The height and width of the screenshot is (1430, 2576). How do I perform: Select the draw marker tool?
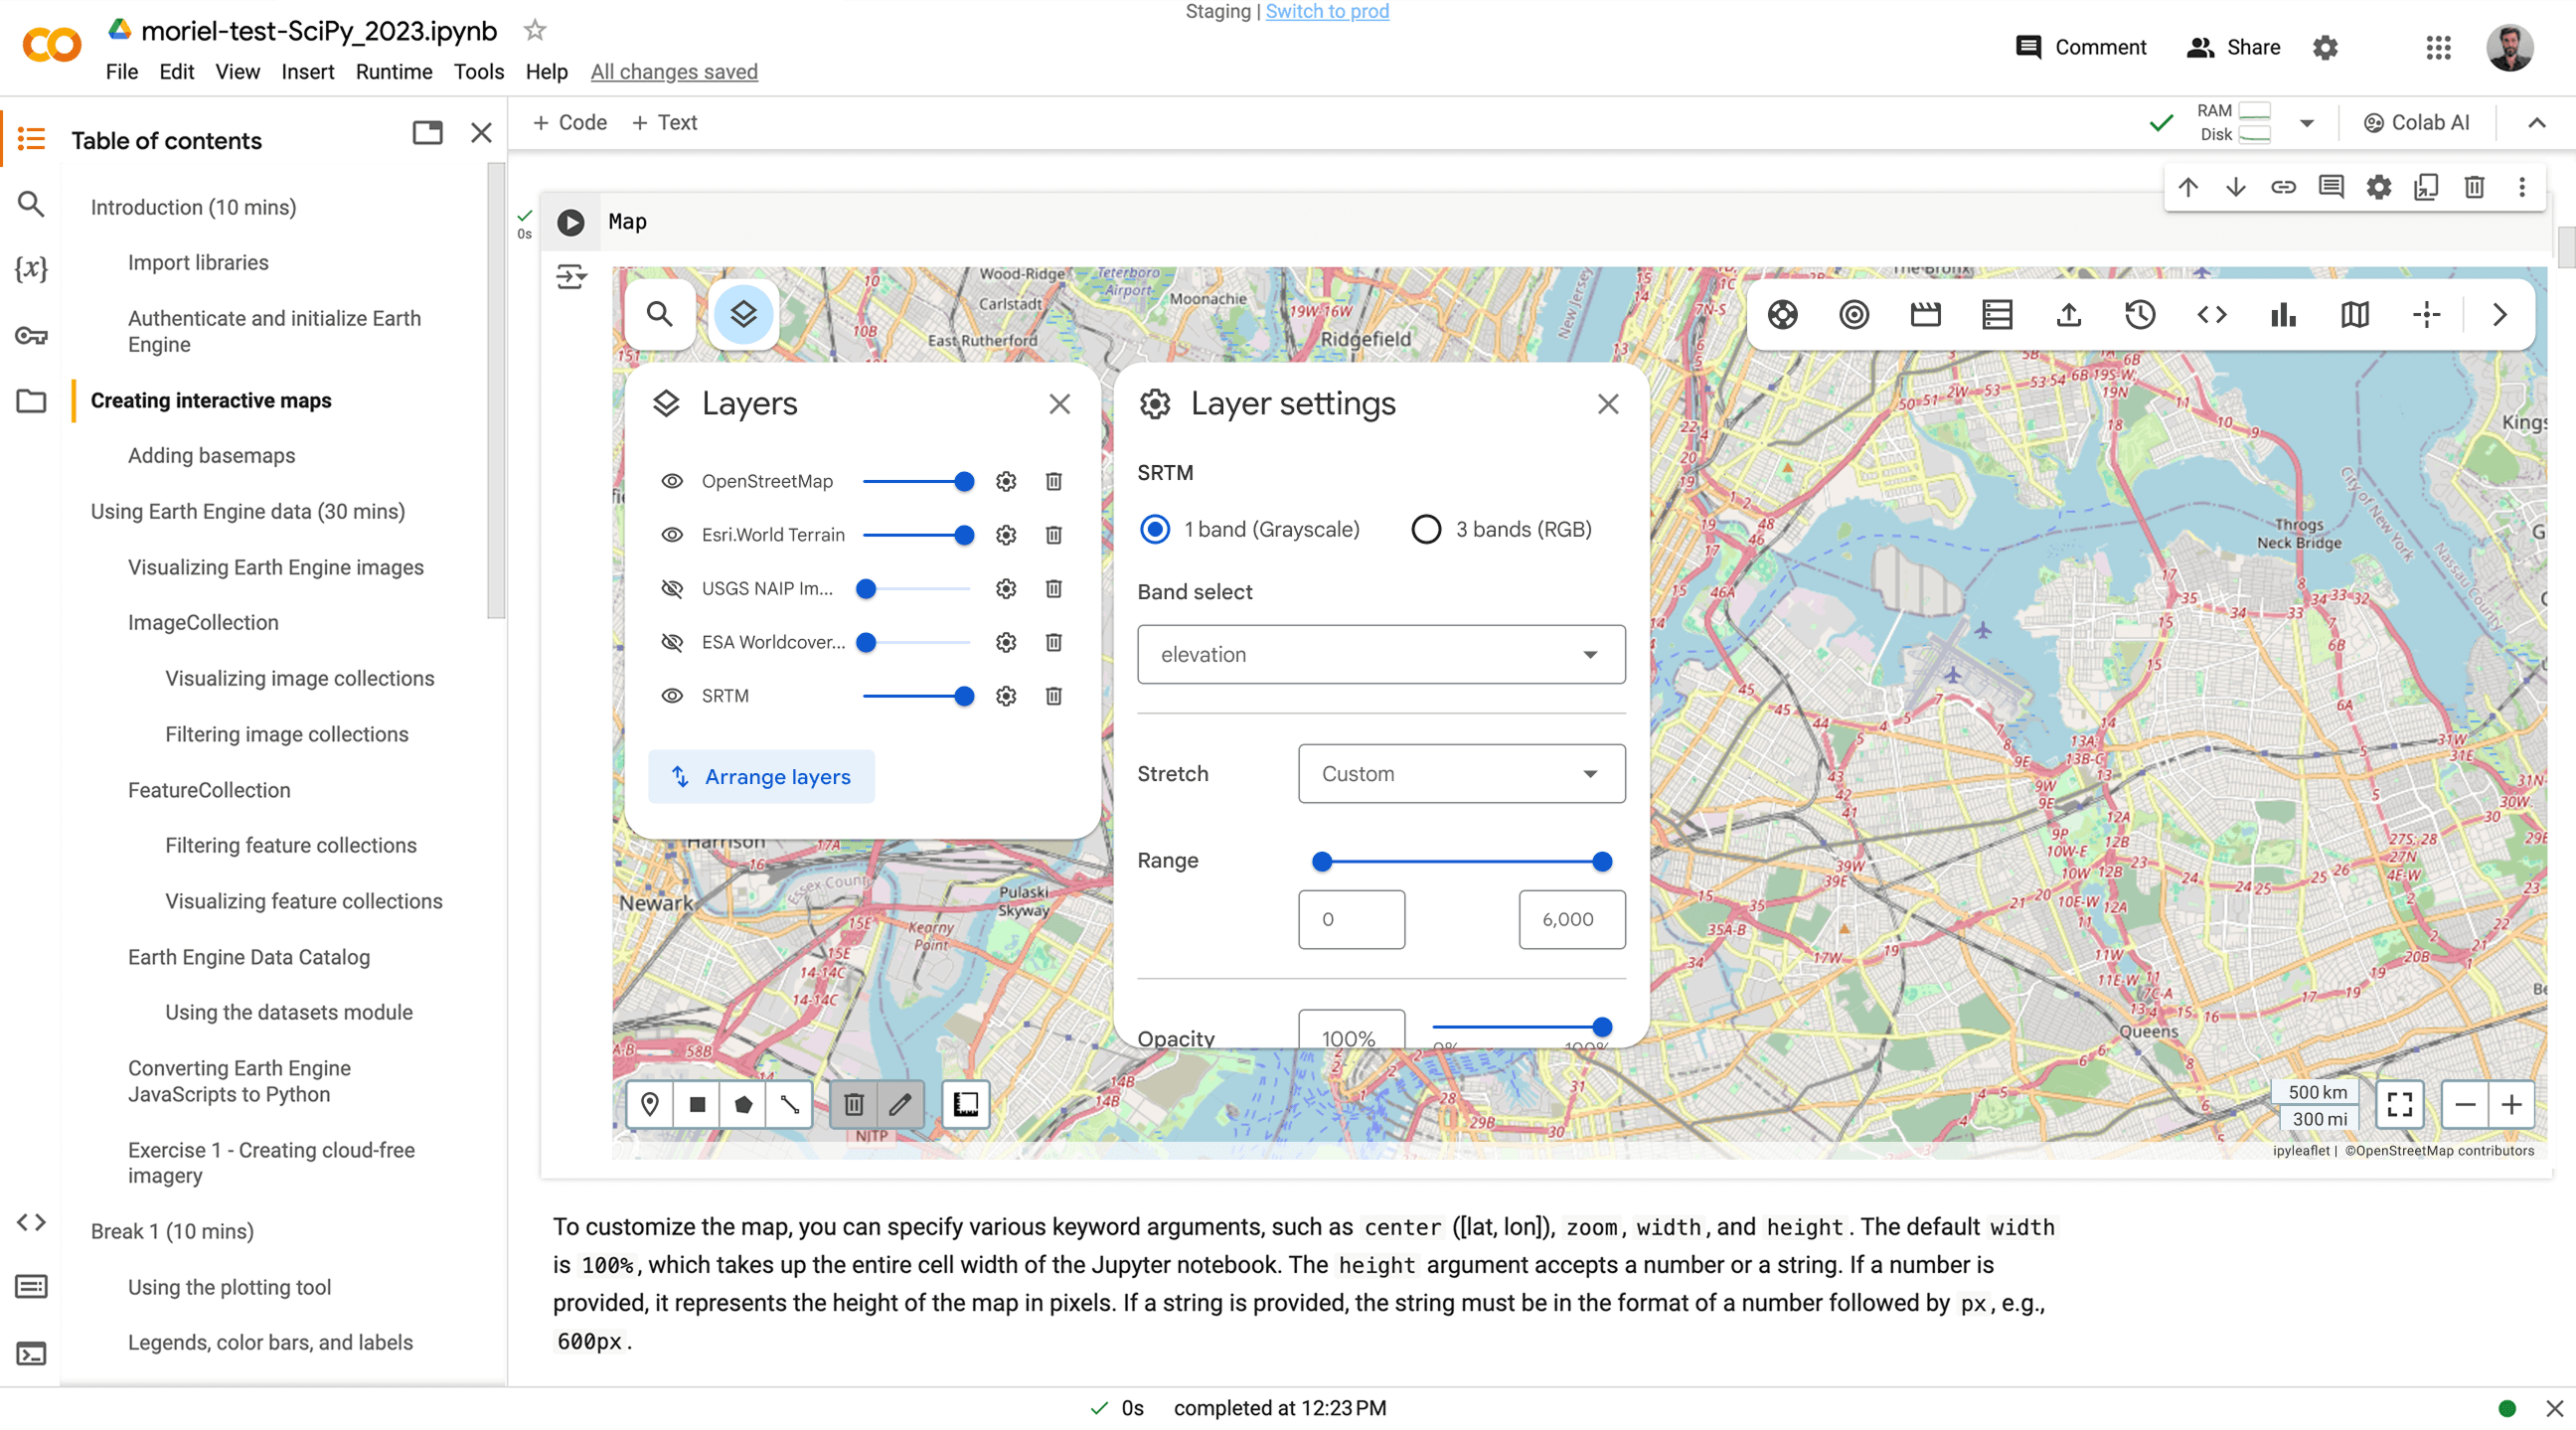pos(650,1104)
